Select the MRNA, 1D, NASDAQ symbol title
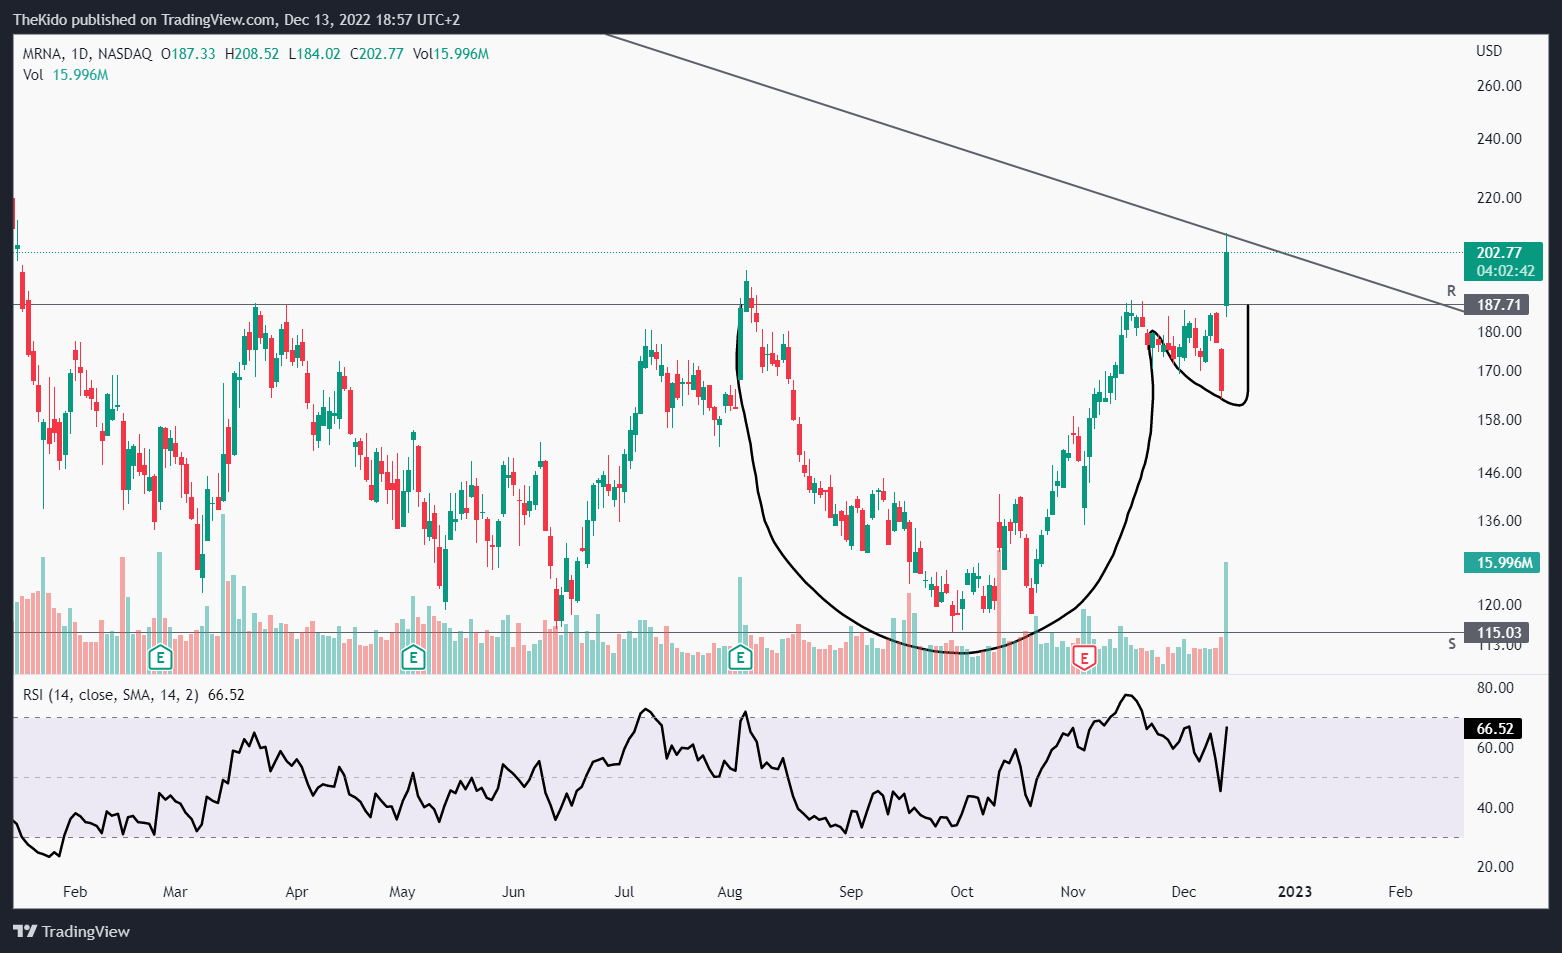The width and height of the screenshot is (1562, 953). [x=88, y=54]
